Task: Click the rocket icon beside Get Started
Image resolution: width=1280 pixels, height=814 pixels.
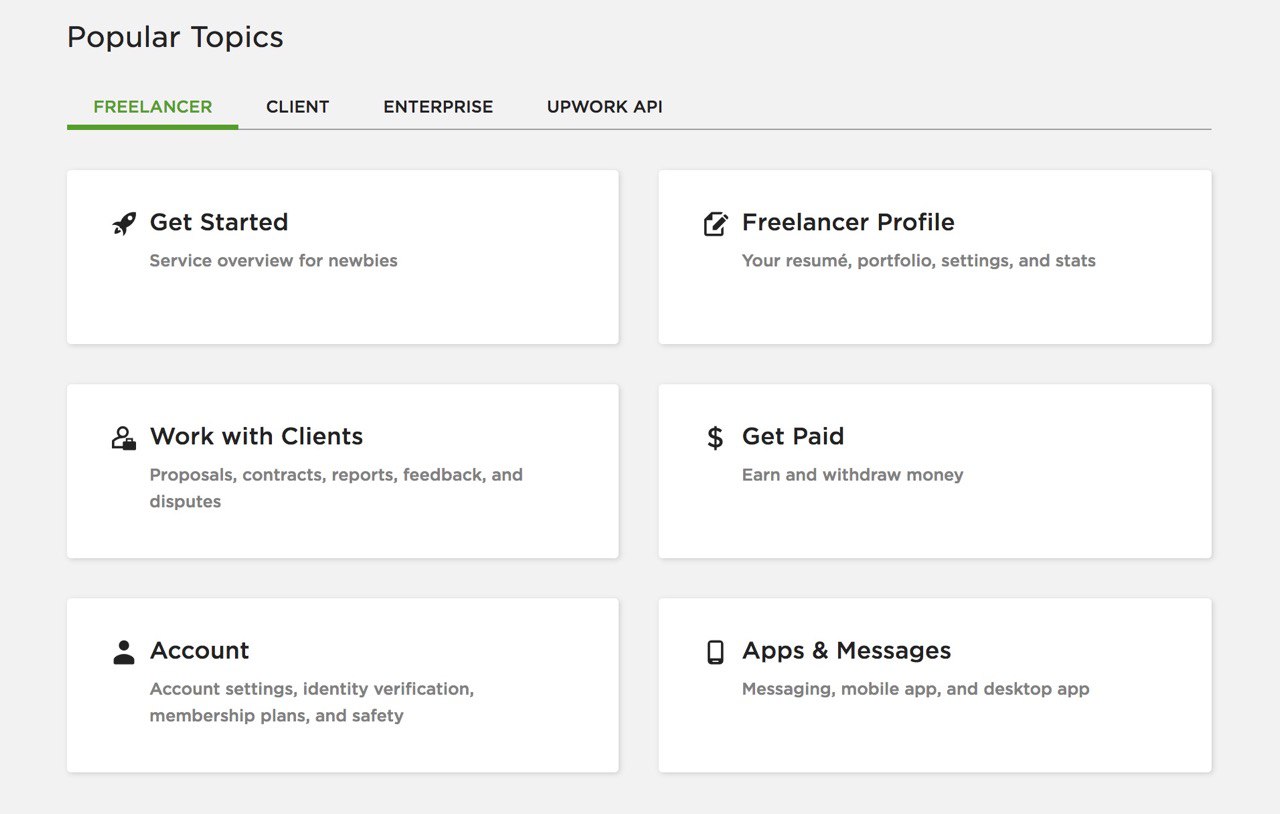Action: pos(124,223)
